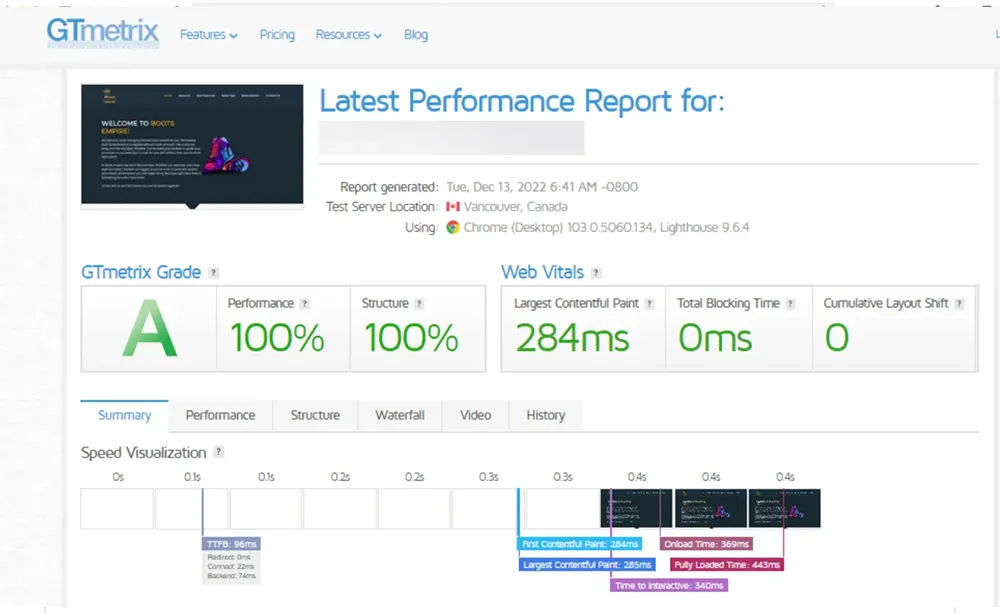Open the Waterfall tab
The width and height of the screenshot is (1000, 614).
400,415
